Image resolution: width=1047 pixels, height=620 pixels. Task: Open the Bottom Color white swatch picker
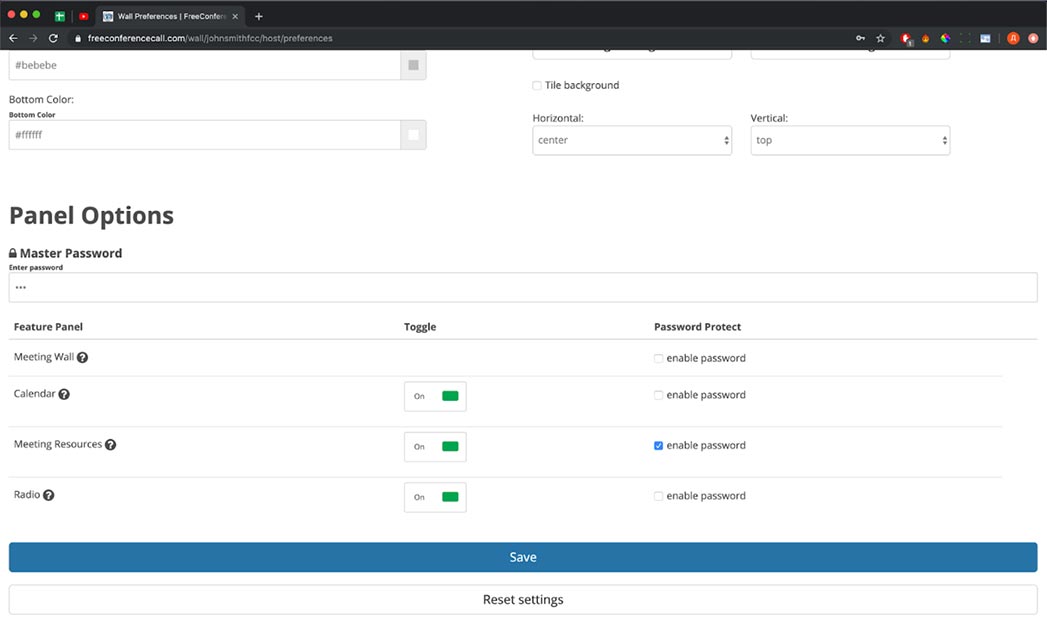pos(413,135)
